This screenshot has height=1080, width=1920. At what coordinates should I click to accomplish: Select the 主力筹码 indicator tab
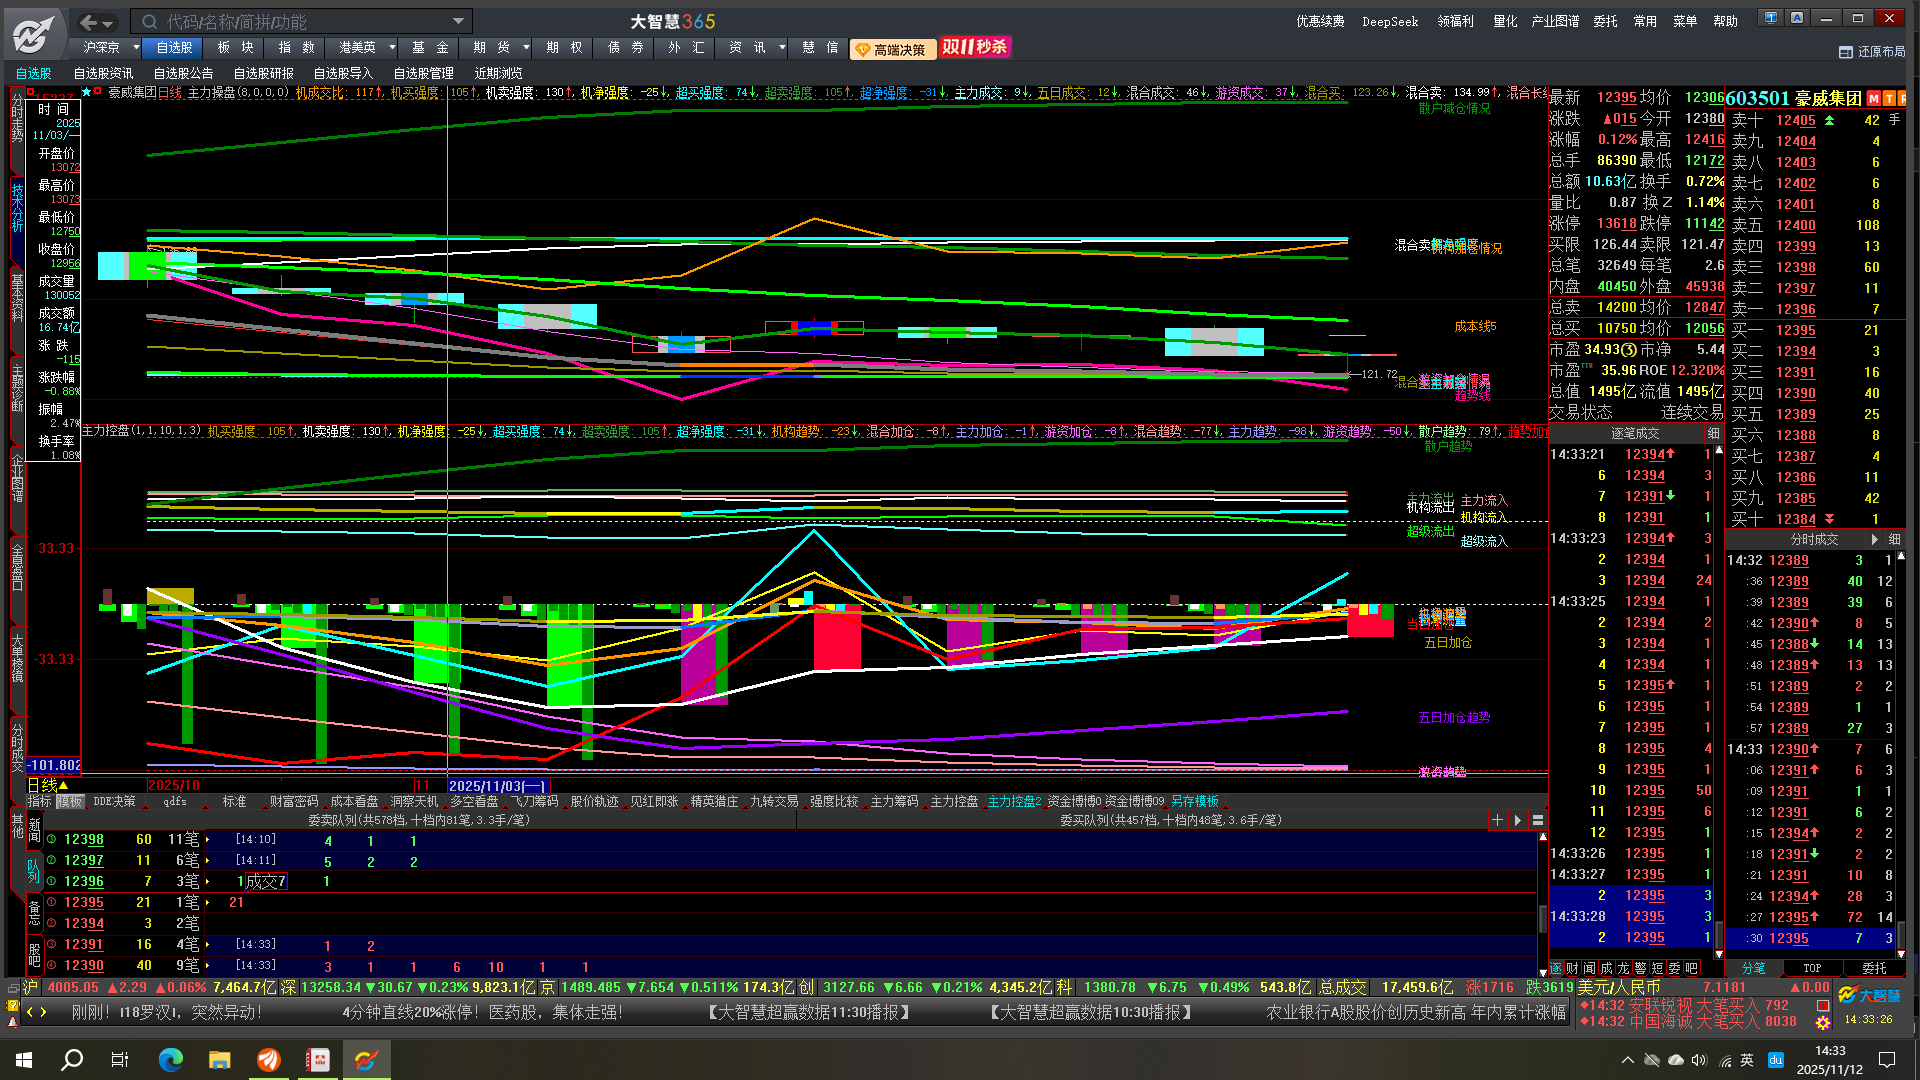(894, 801)
